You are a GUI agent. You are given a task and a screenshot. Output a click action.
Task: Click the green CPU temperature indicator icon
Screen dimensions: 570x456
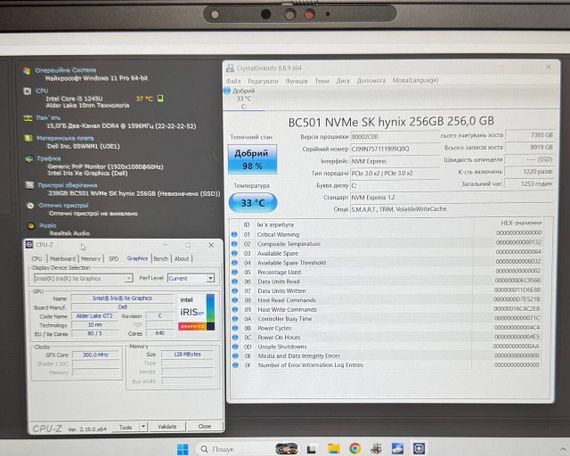[x=160, y=99]
